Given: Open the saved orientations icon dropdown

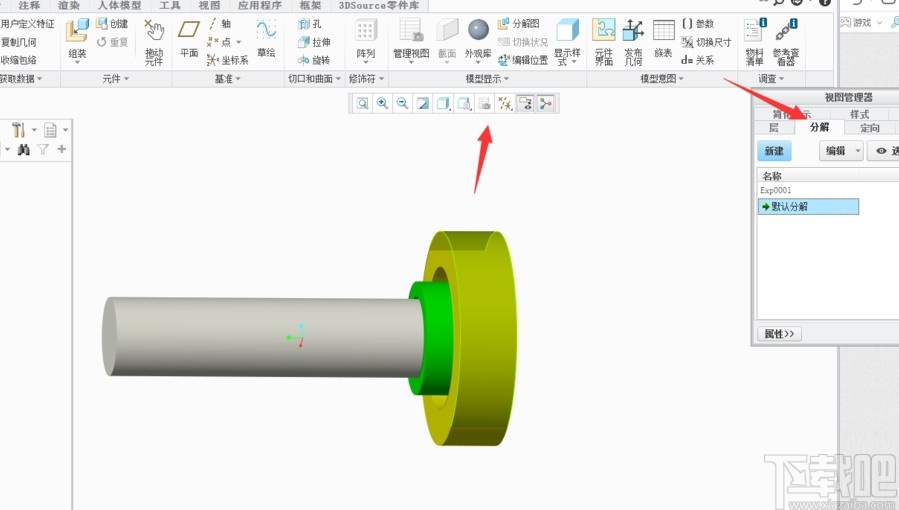Looking at the screenshot, I should pyautogui.click(x=464, y=103).
